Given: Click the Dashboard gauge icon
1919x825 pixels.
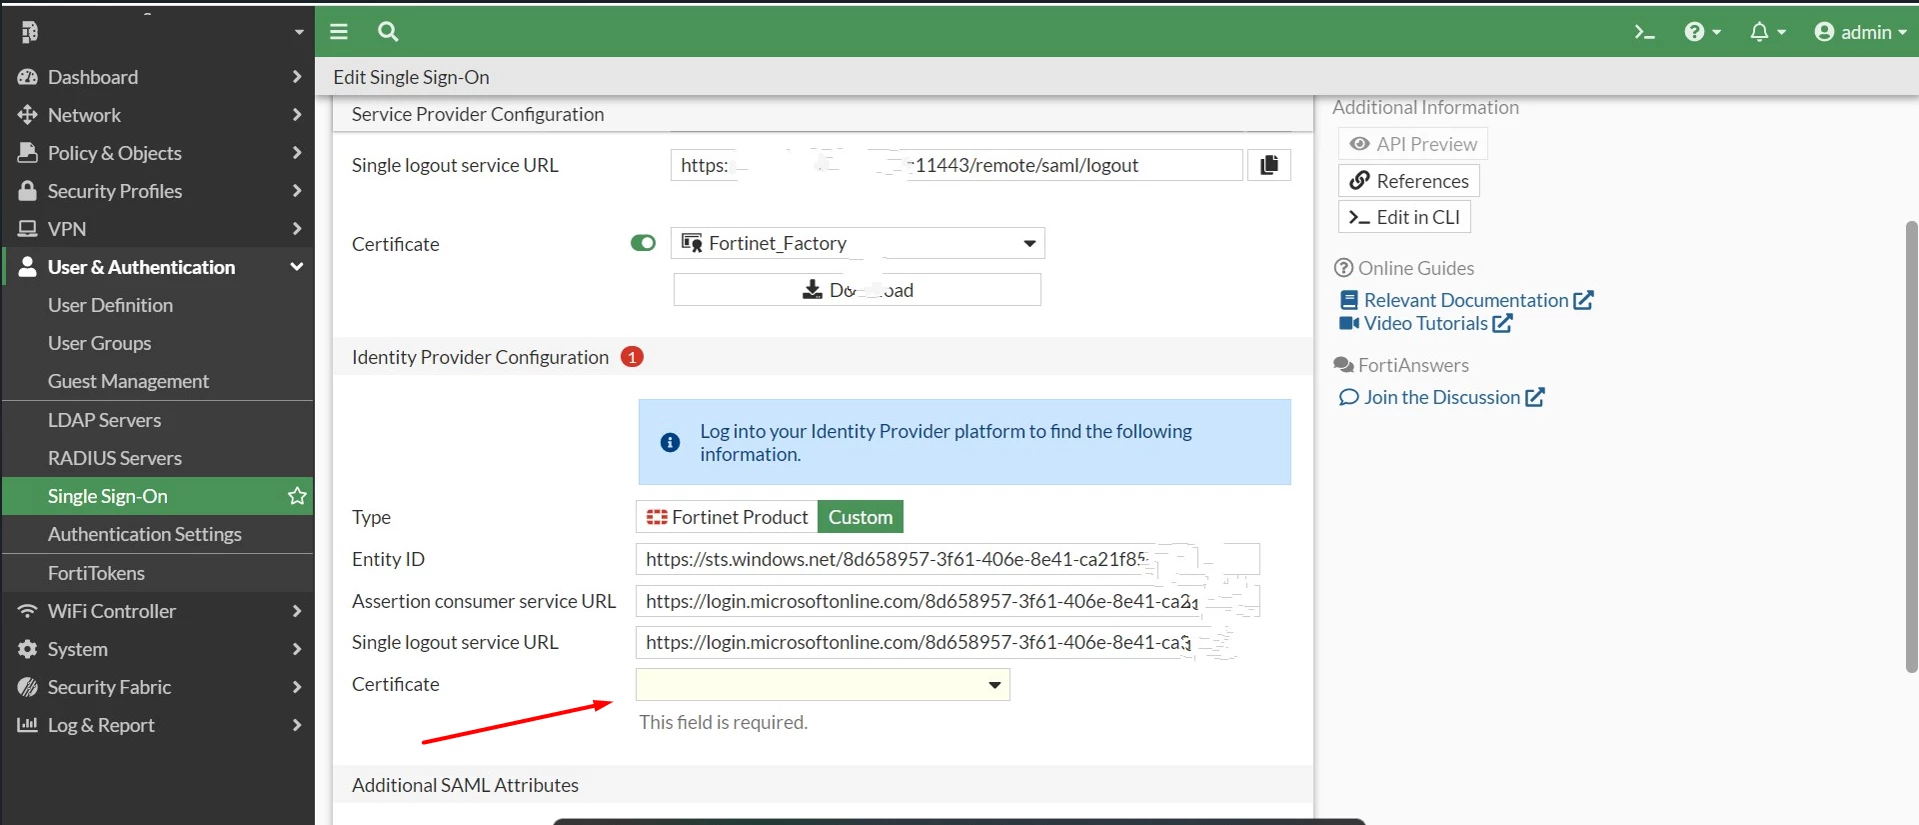Looking at the screenshot, I should [28, 77].
